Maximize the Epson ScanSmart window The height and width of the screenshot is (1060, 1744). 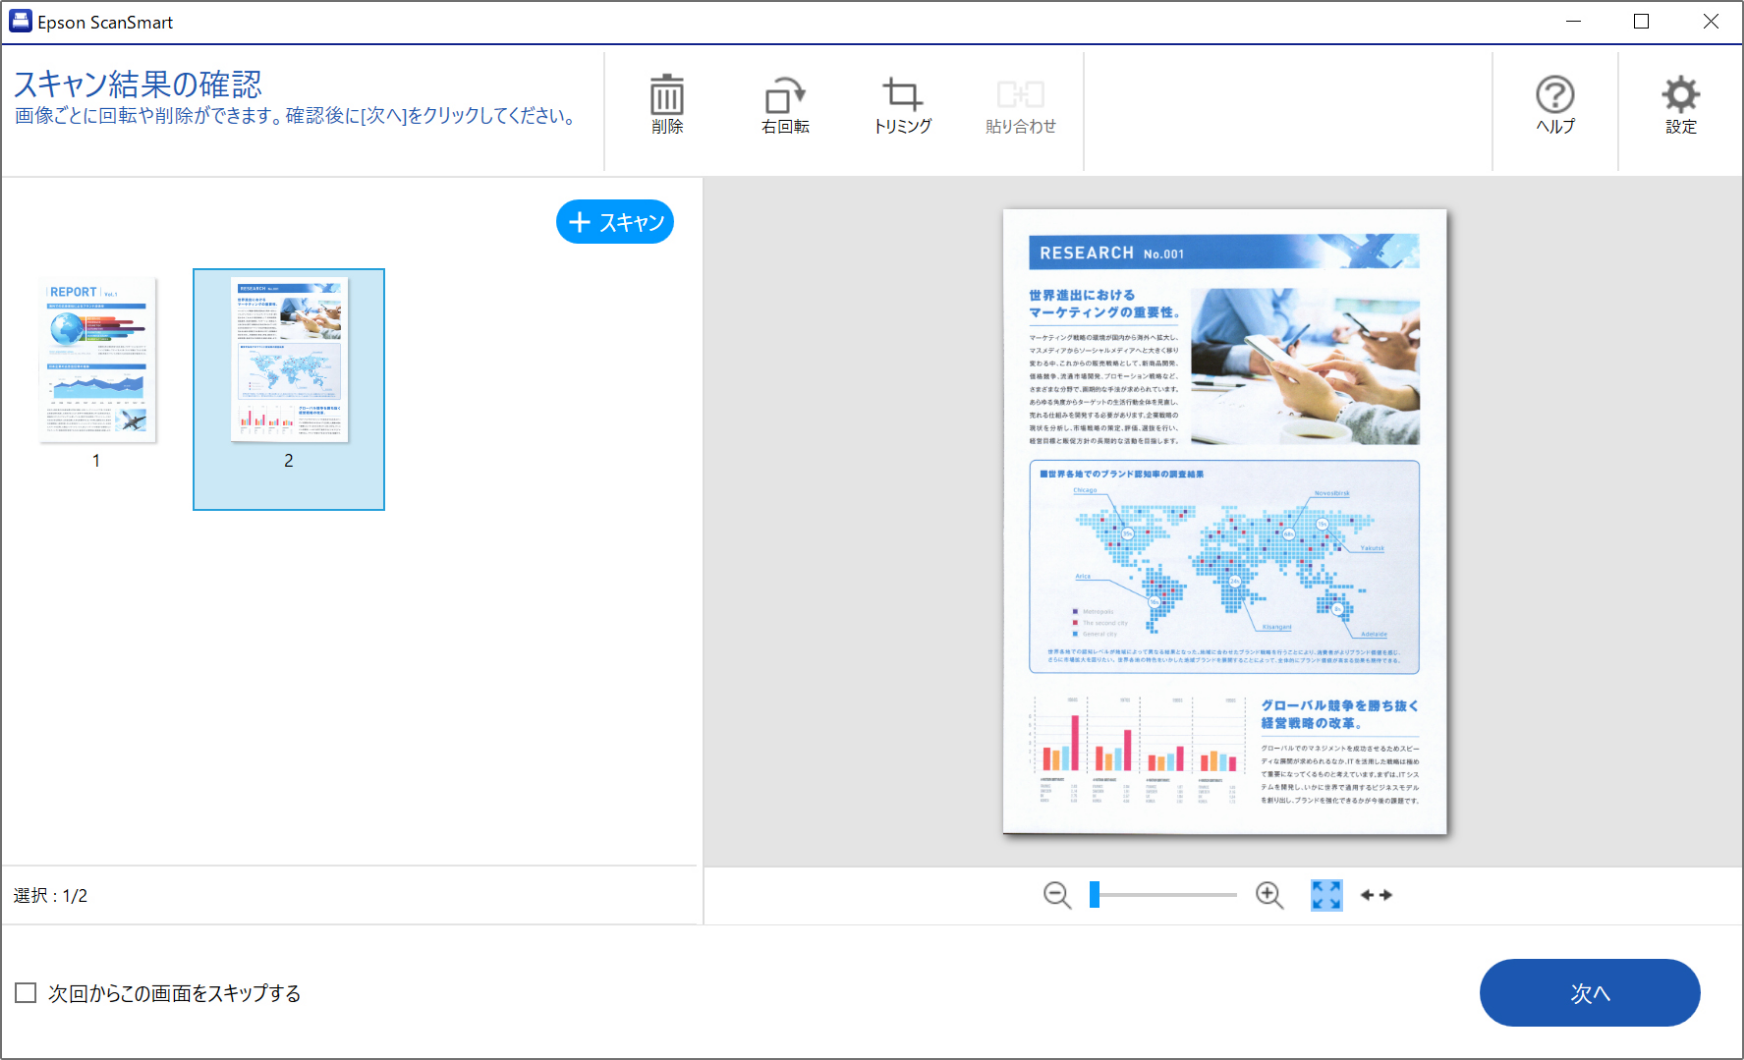click(1641, 21)
